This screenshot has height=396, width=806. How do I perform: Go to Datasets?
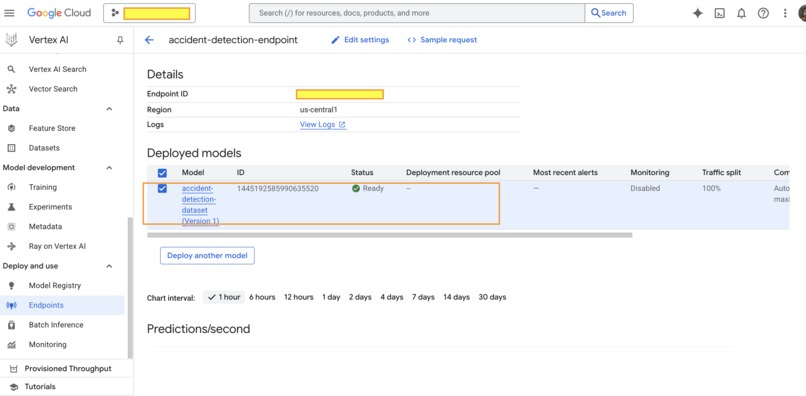44,148
